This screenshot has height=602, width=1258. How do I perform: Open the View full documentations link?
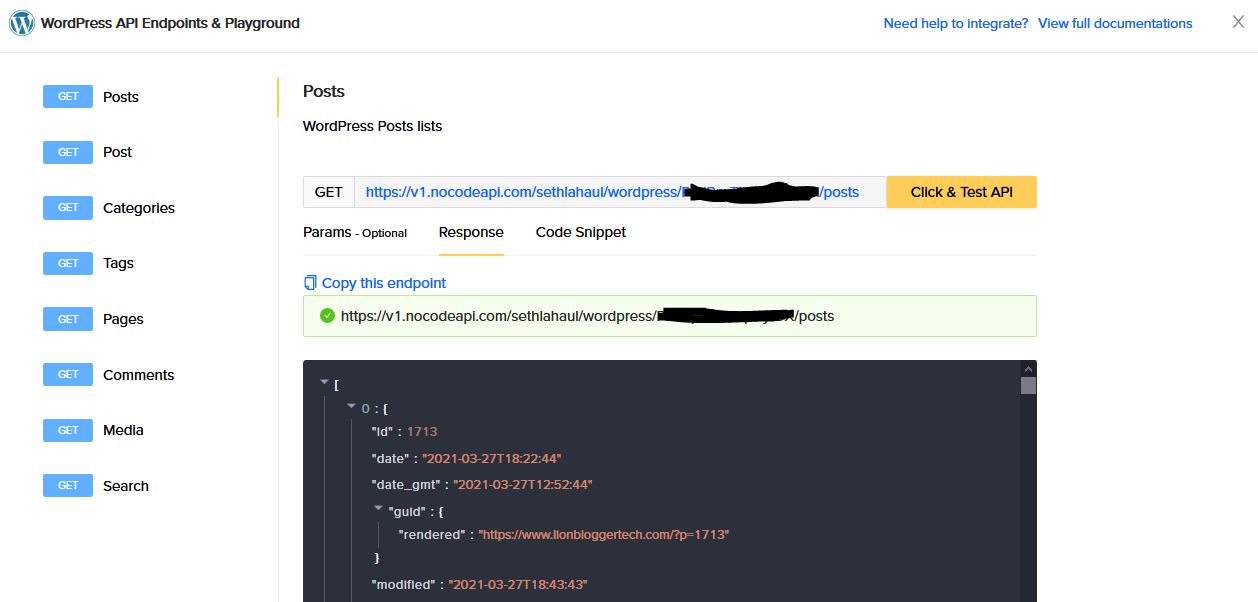click(1115, 23)
